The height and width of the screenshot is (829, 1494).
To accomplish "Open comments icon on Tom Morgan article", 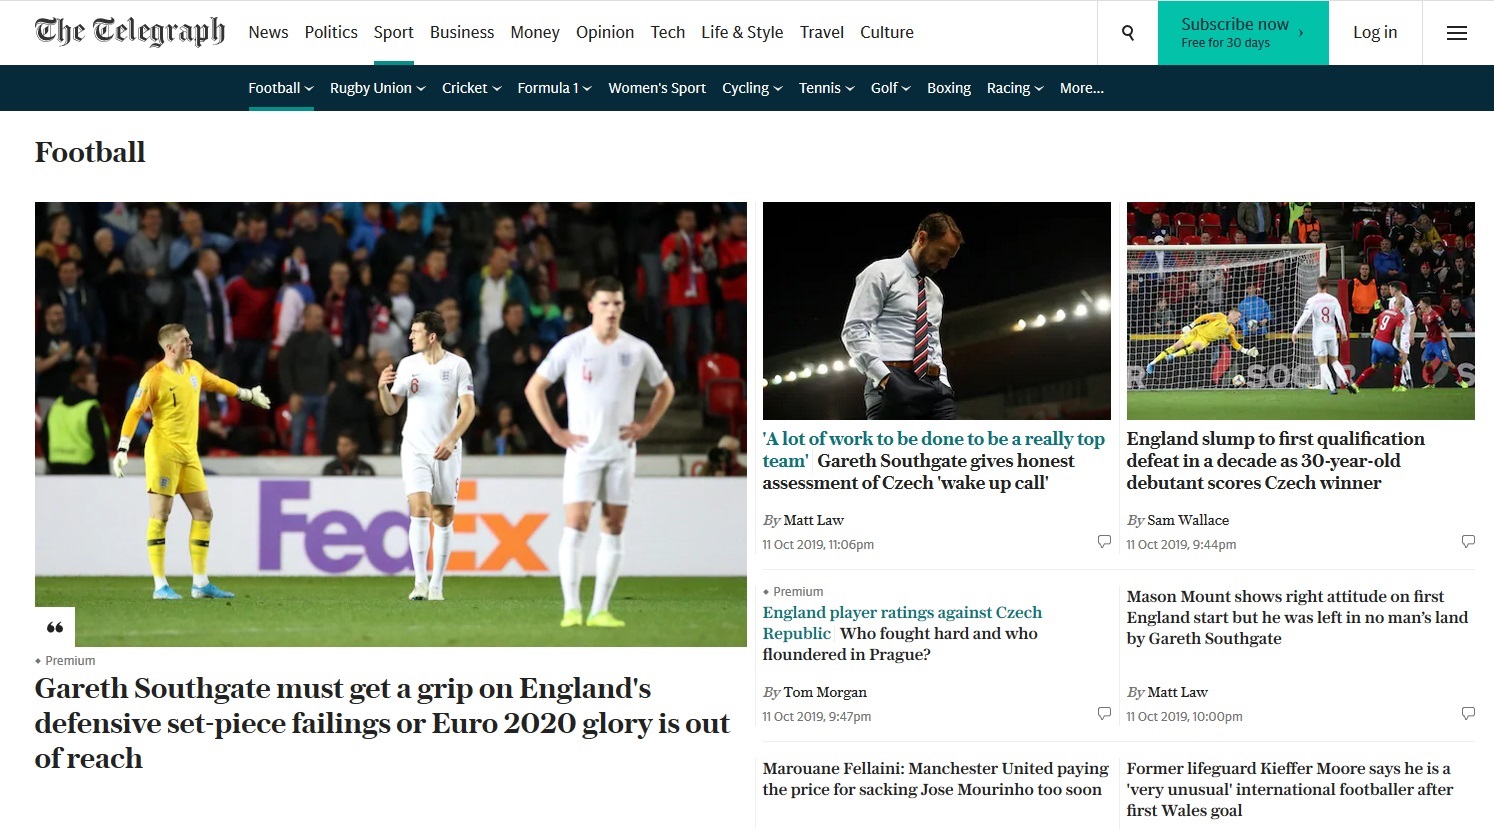I will tap(1104, 713).
